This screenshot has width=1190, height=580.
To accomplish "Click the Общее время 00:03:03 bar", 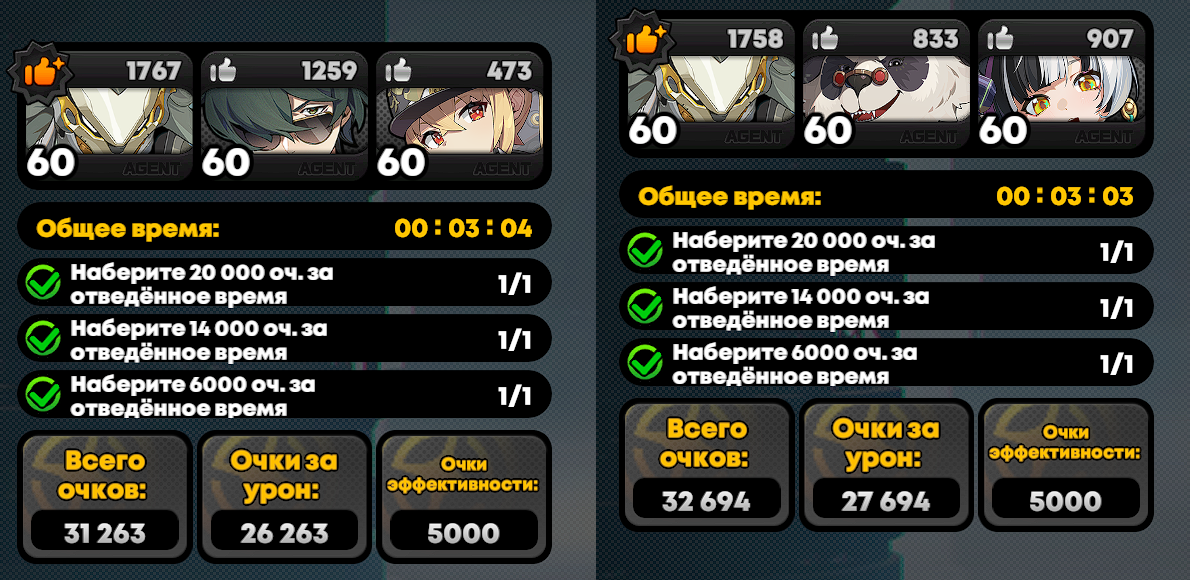I will point(886,195).
